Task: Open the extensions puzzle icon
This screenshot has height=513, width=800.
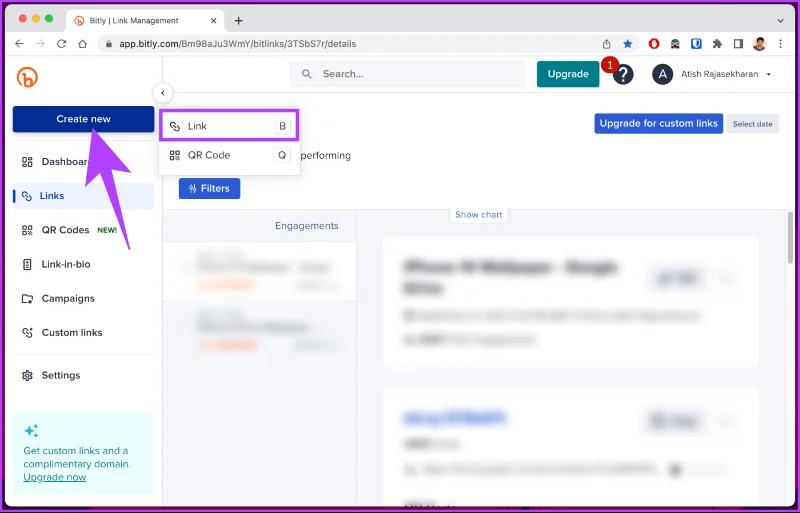Action: point(717,44)
